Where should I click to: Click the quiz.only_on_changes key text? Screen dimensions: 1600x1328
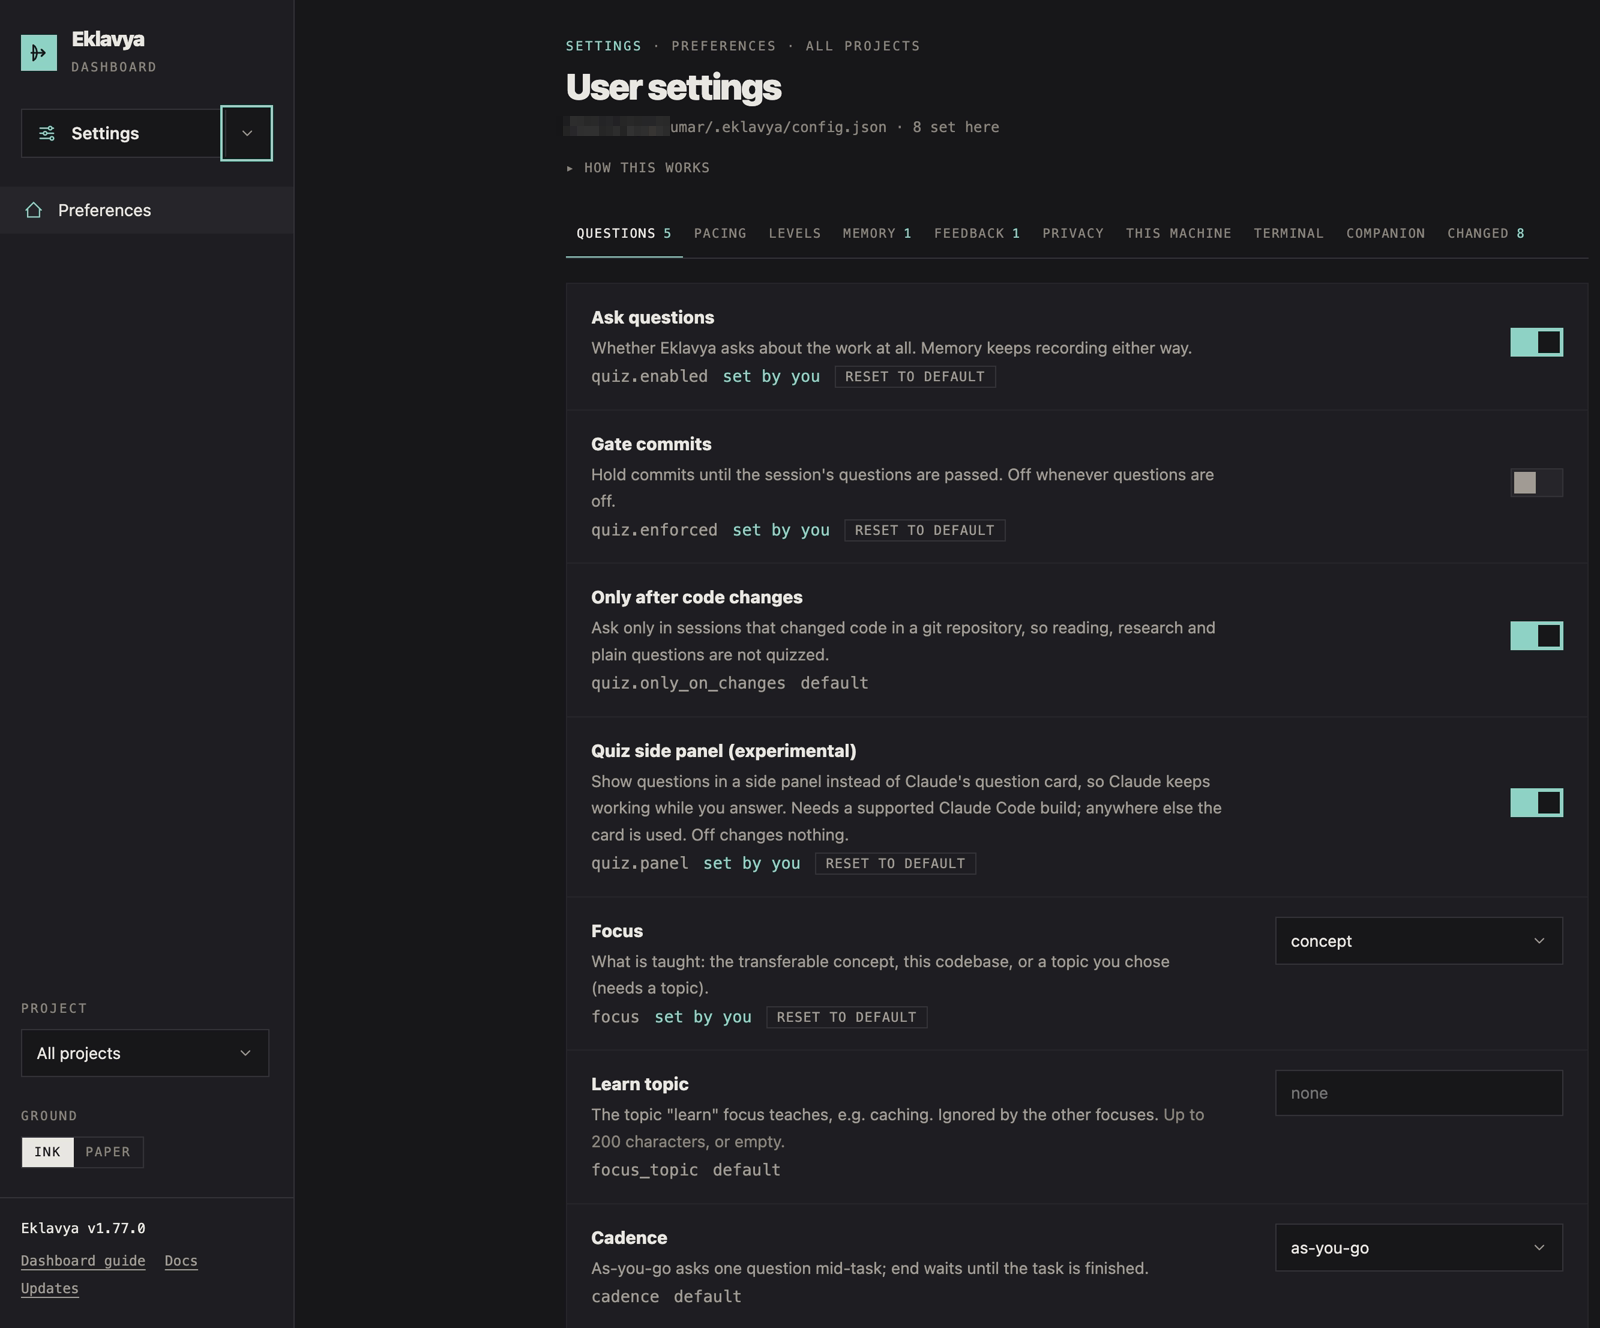coord(688,683)
